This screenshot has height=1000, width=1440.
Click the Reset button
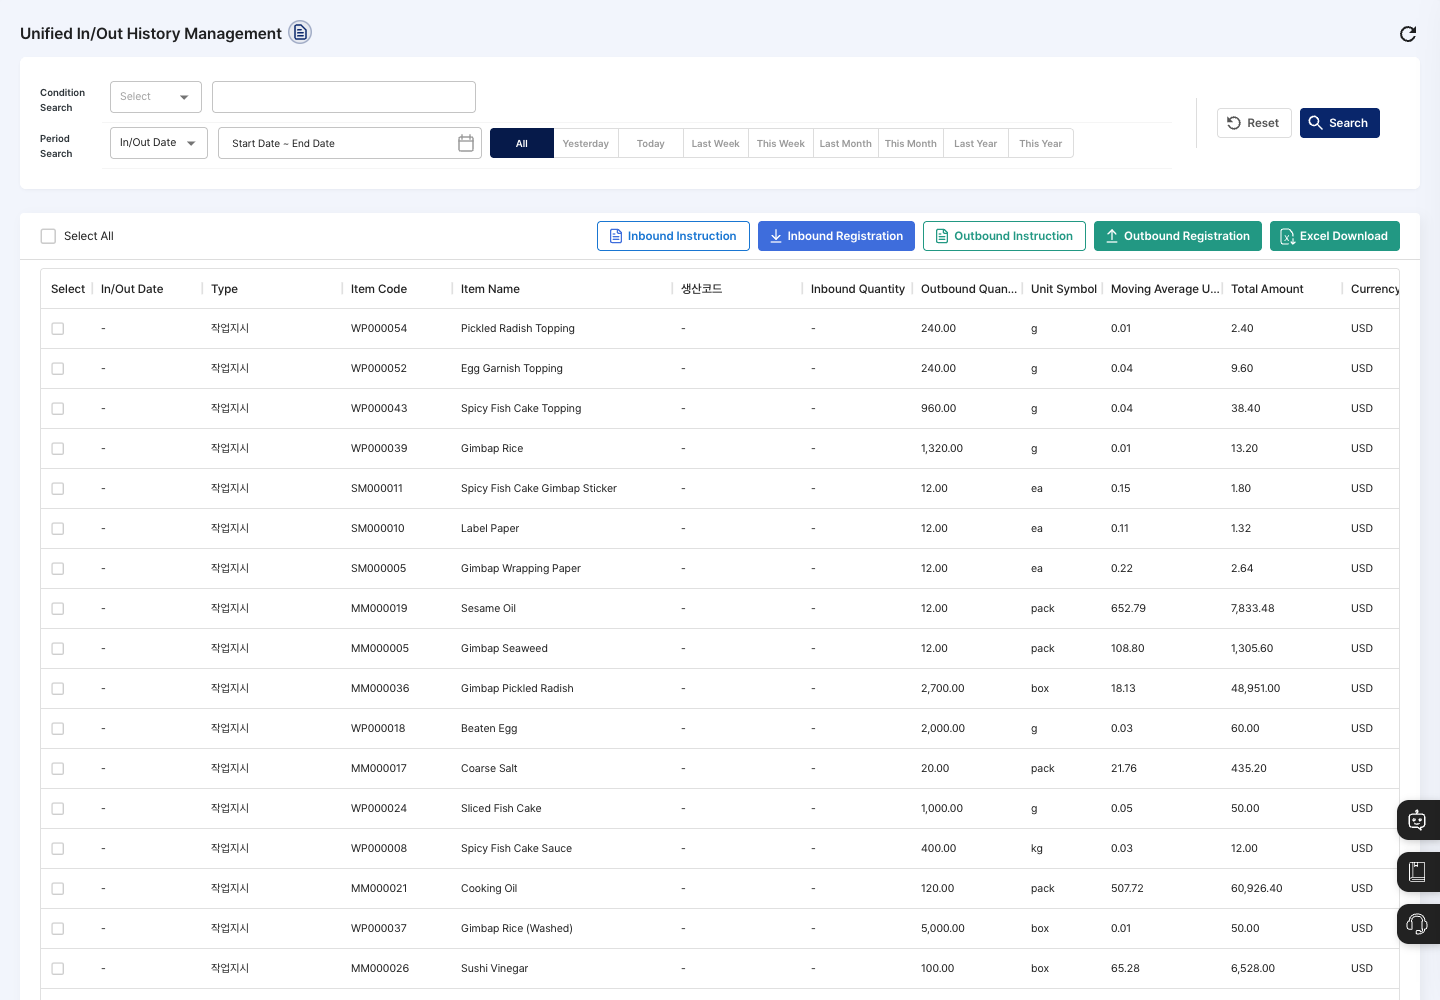click(1254, 123)
